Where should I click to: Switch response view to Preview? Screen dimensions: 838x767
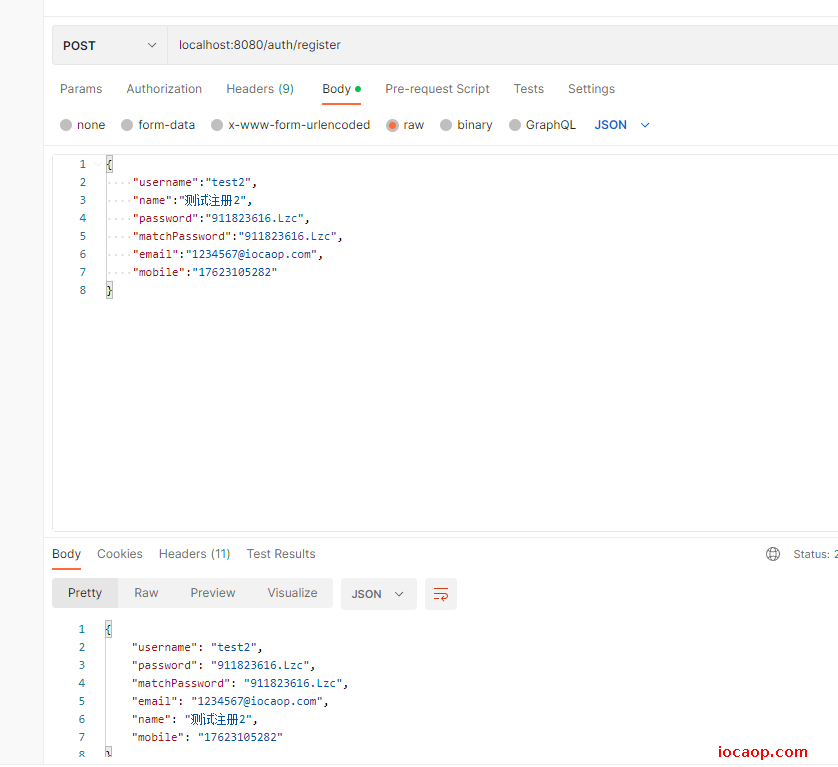pyautogui.click(x=213, y=593)
